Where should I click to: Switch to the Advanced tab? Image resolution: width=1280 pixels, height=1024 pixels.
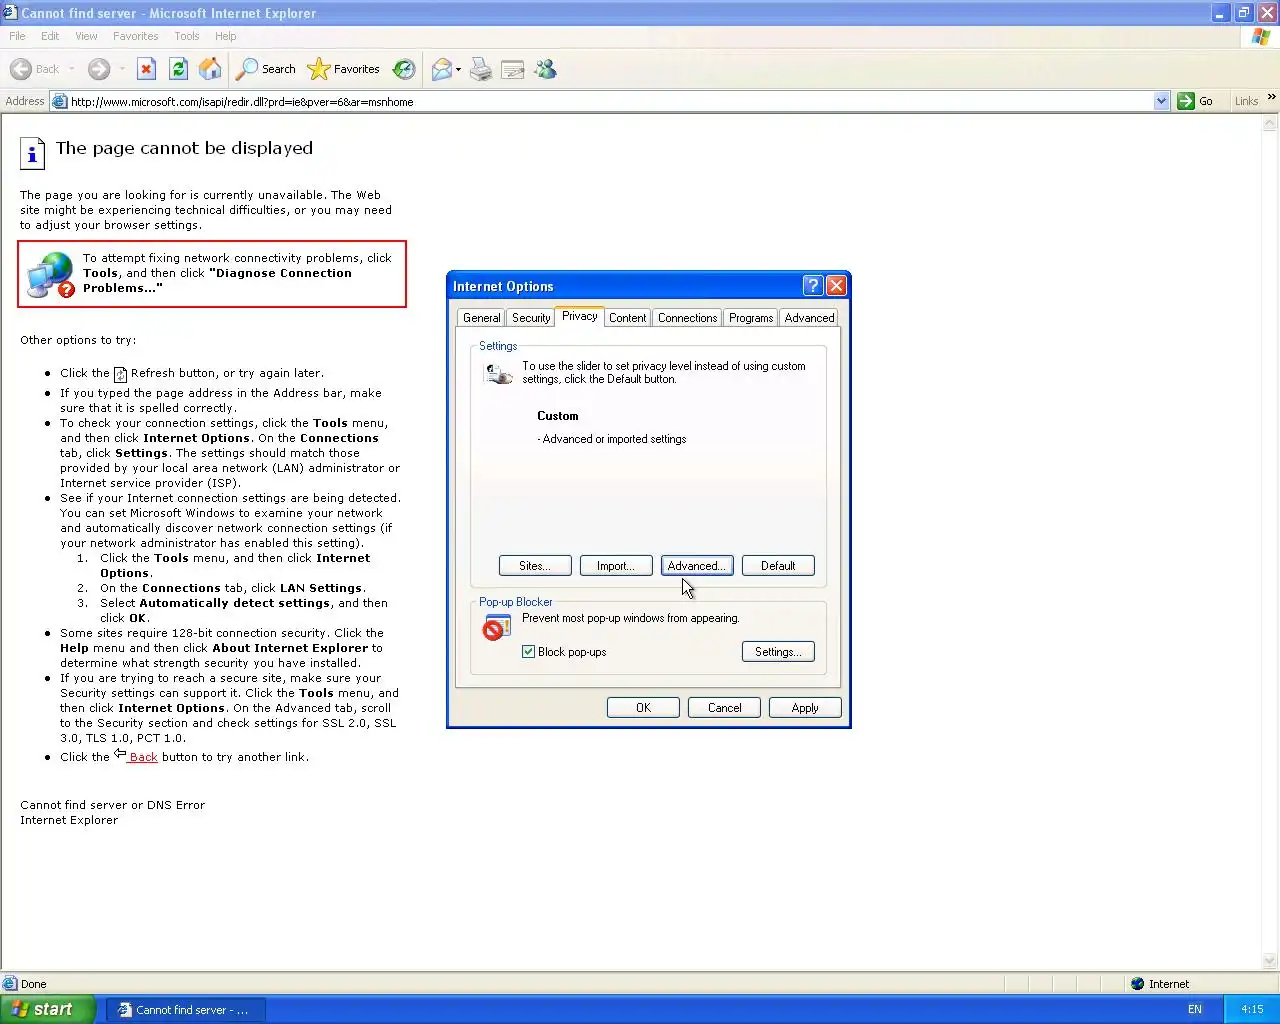[x=810, y=318]
